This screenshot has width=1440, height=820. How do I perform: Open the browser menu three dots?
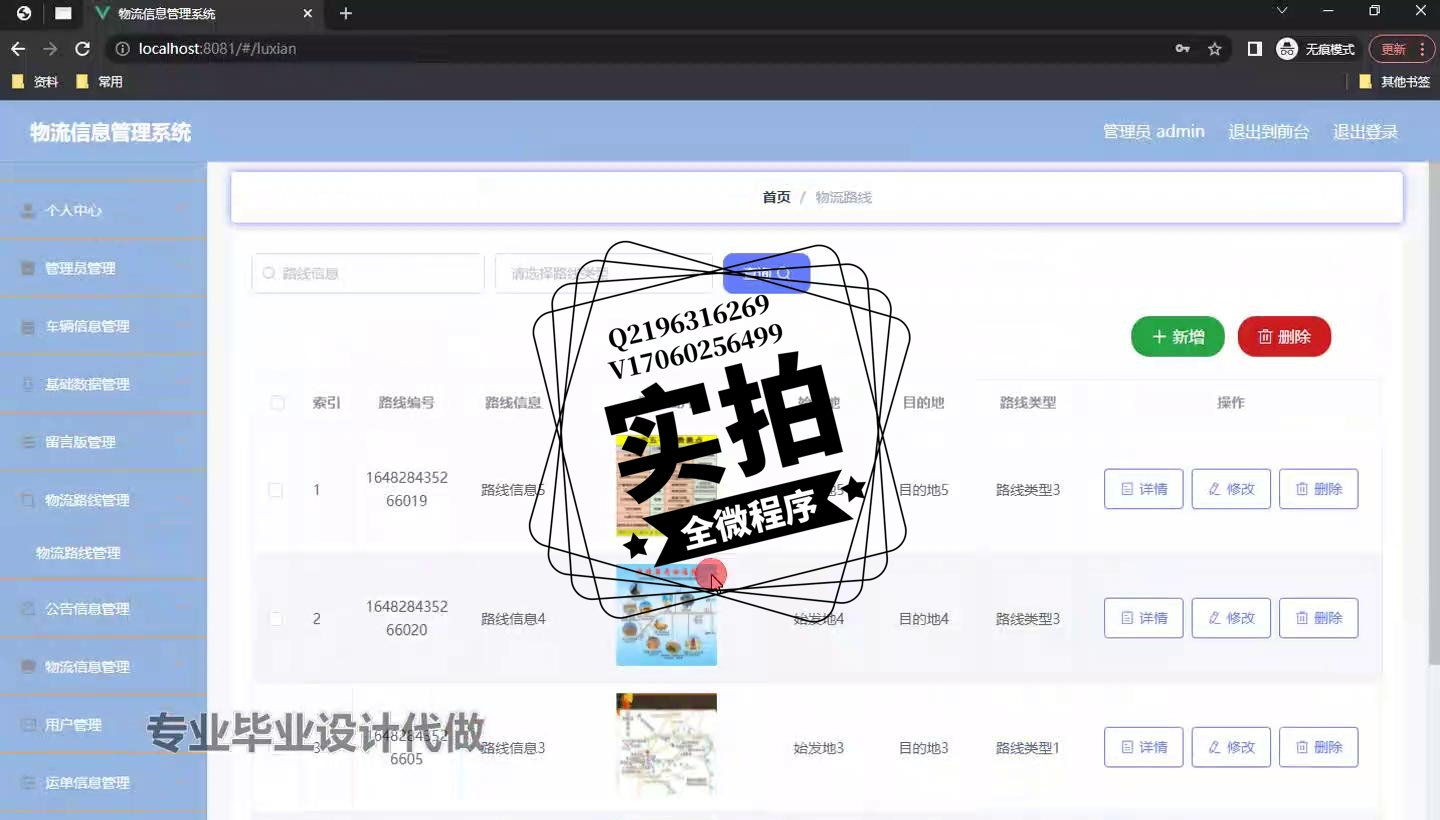1422,49
